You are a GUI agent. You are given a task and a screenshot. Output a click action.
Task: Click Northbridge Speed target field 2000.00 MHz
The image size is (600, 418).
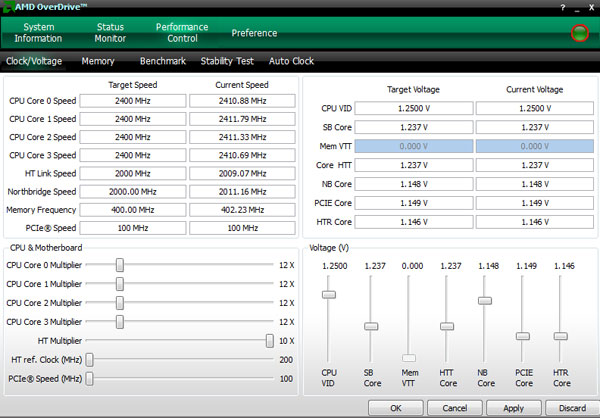[x=133, y=192]
